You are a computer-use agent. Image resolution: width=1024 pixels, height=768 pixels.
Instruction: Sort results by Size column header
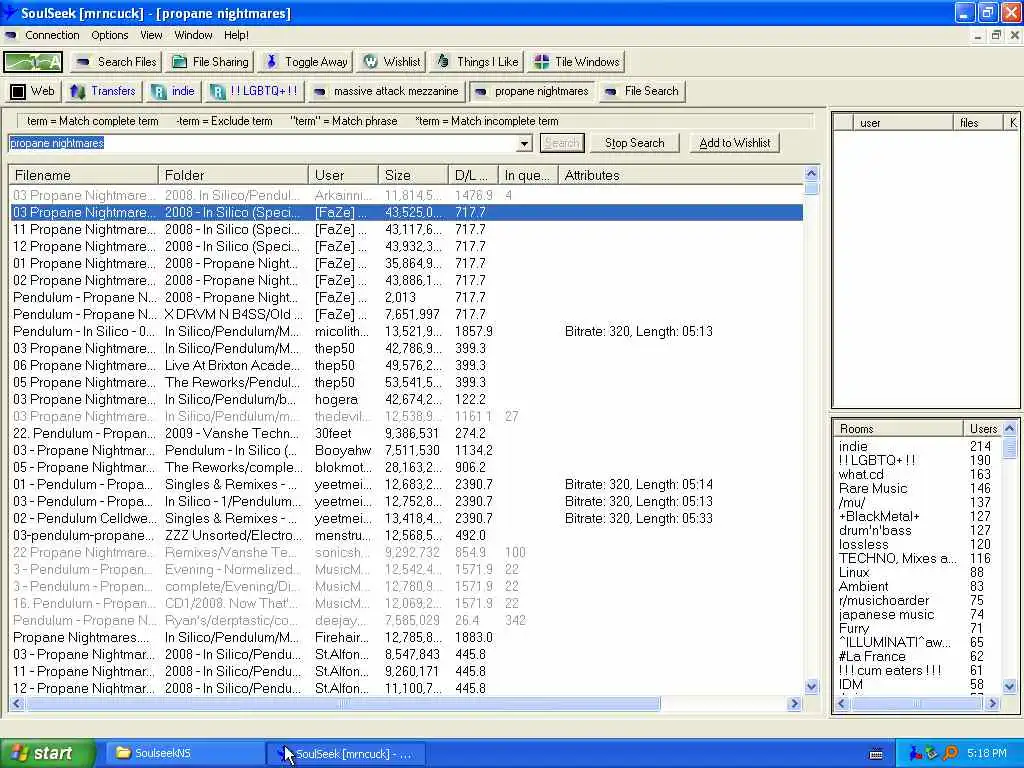tap(413, 175)
